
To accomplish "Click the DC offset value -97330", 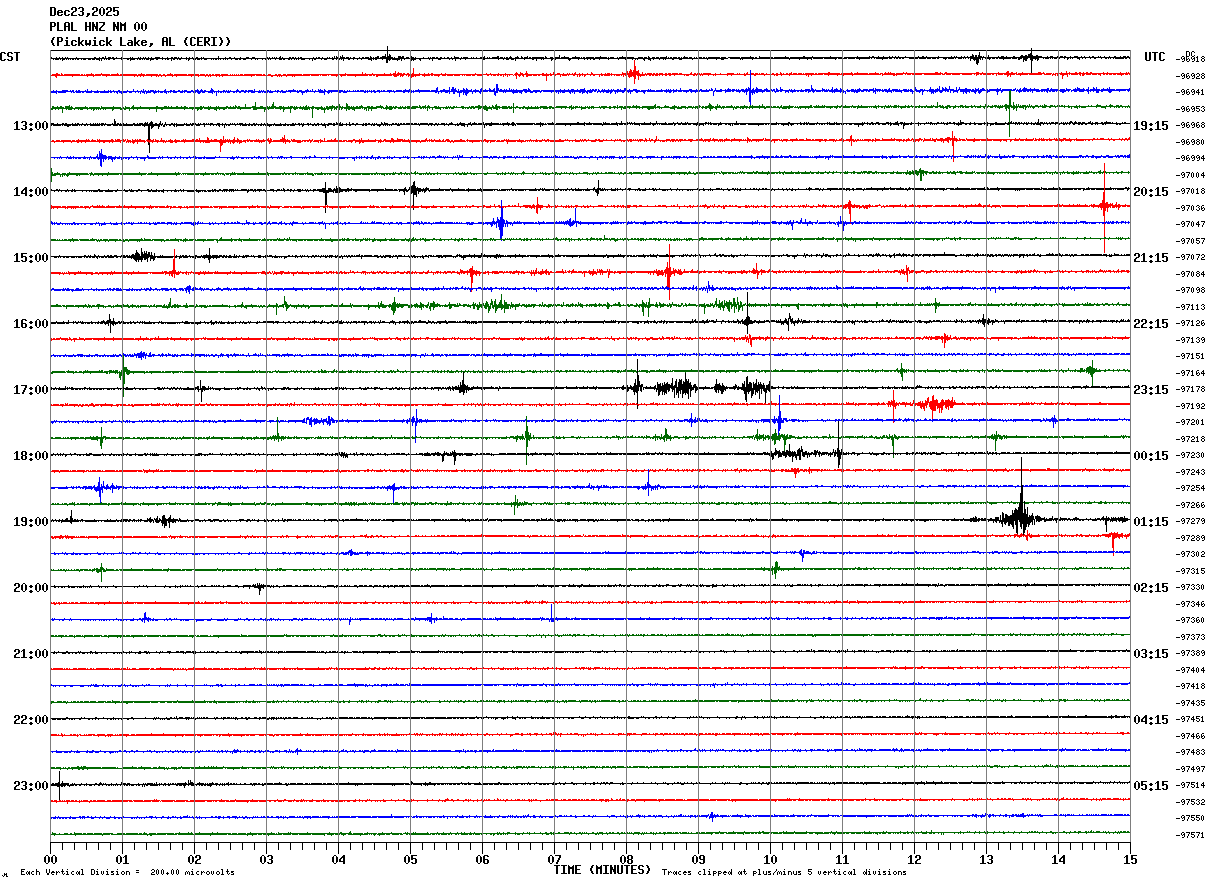I will coord(1191,587).
